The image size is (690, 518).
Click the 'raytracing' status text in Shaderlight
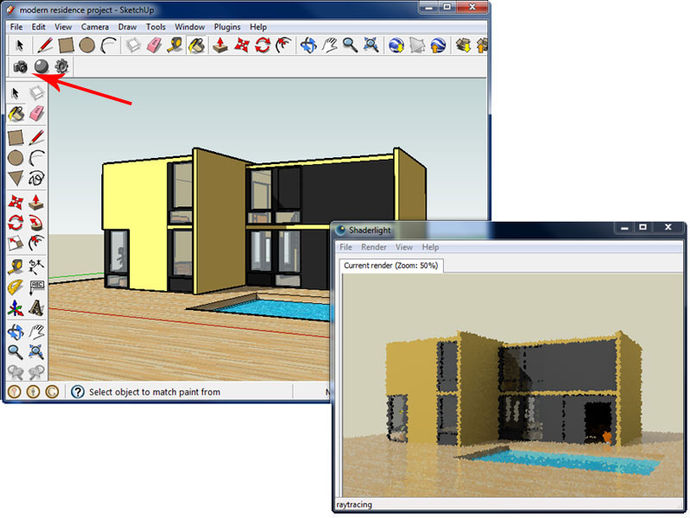(x=354, y=505)
